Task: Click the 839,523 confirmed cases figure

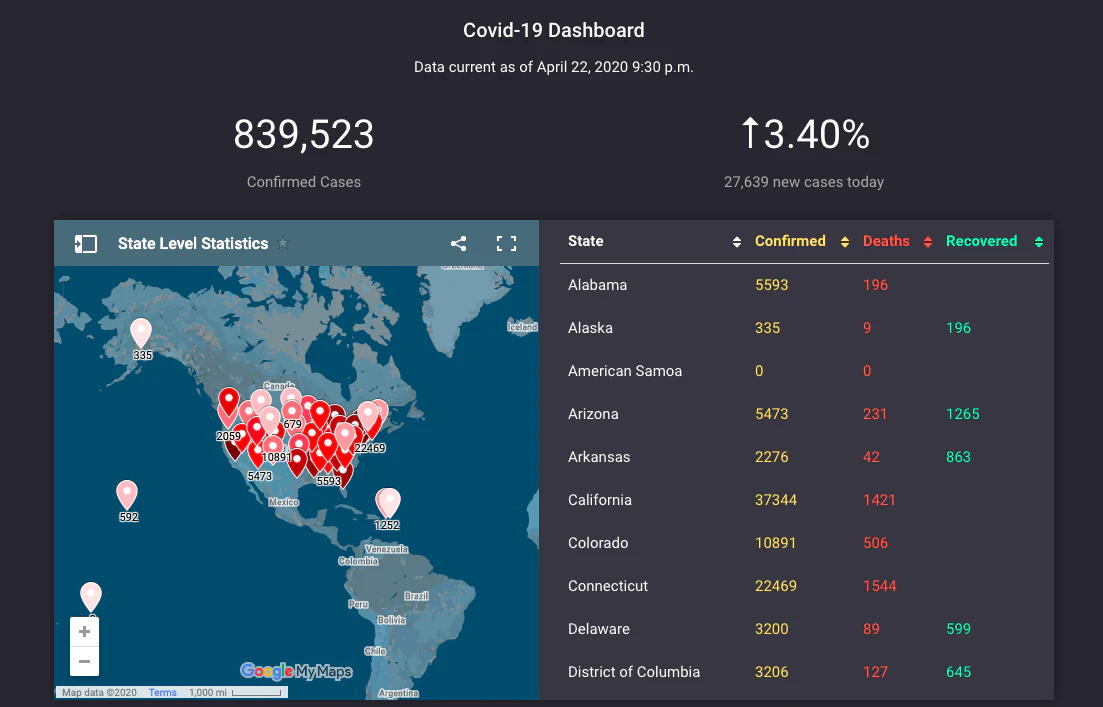Action: point(303,134)
